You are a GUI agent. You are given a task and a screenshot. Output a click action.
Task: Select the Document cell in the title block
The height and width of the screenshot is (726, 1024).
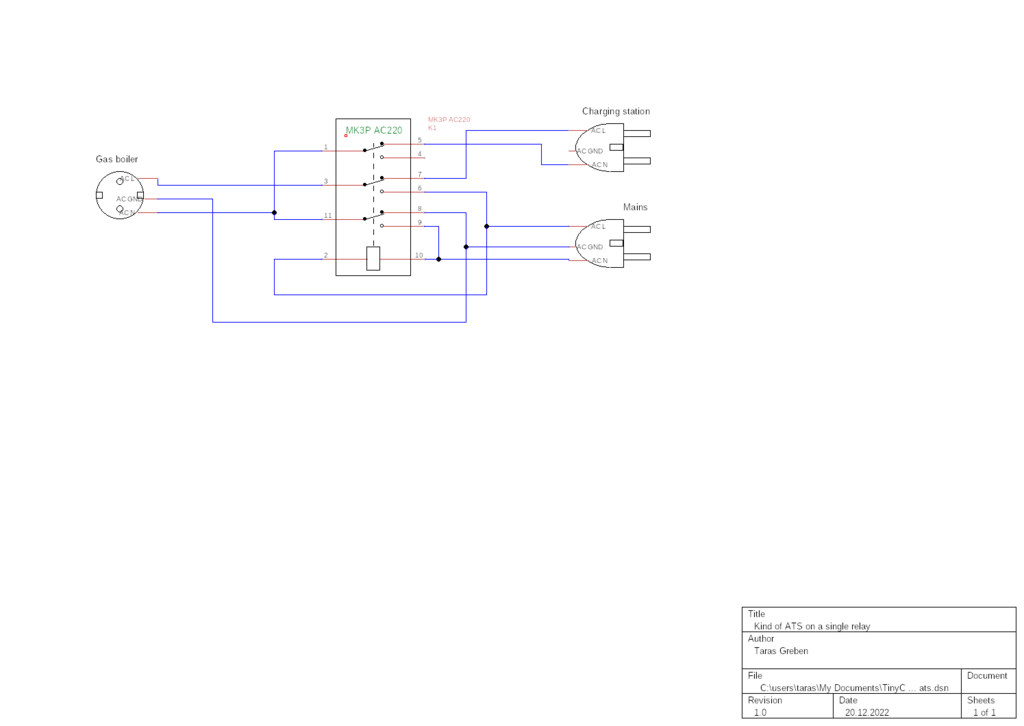[x=988, y=681]
